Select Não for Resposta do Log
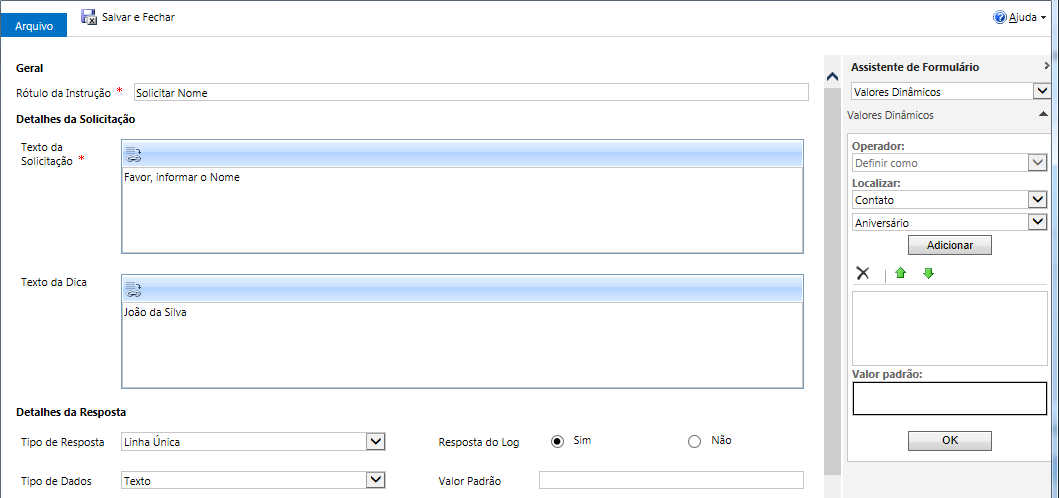 694,441
